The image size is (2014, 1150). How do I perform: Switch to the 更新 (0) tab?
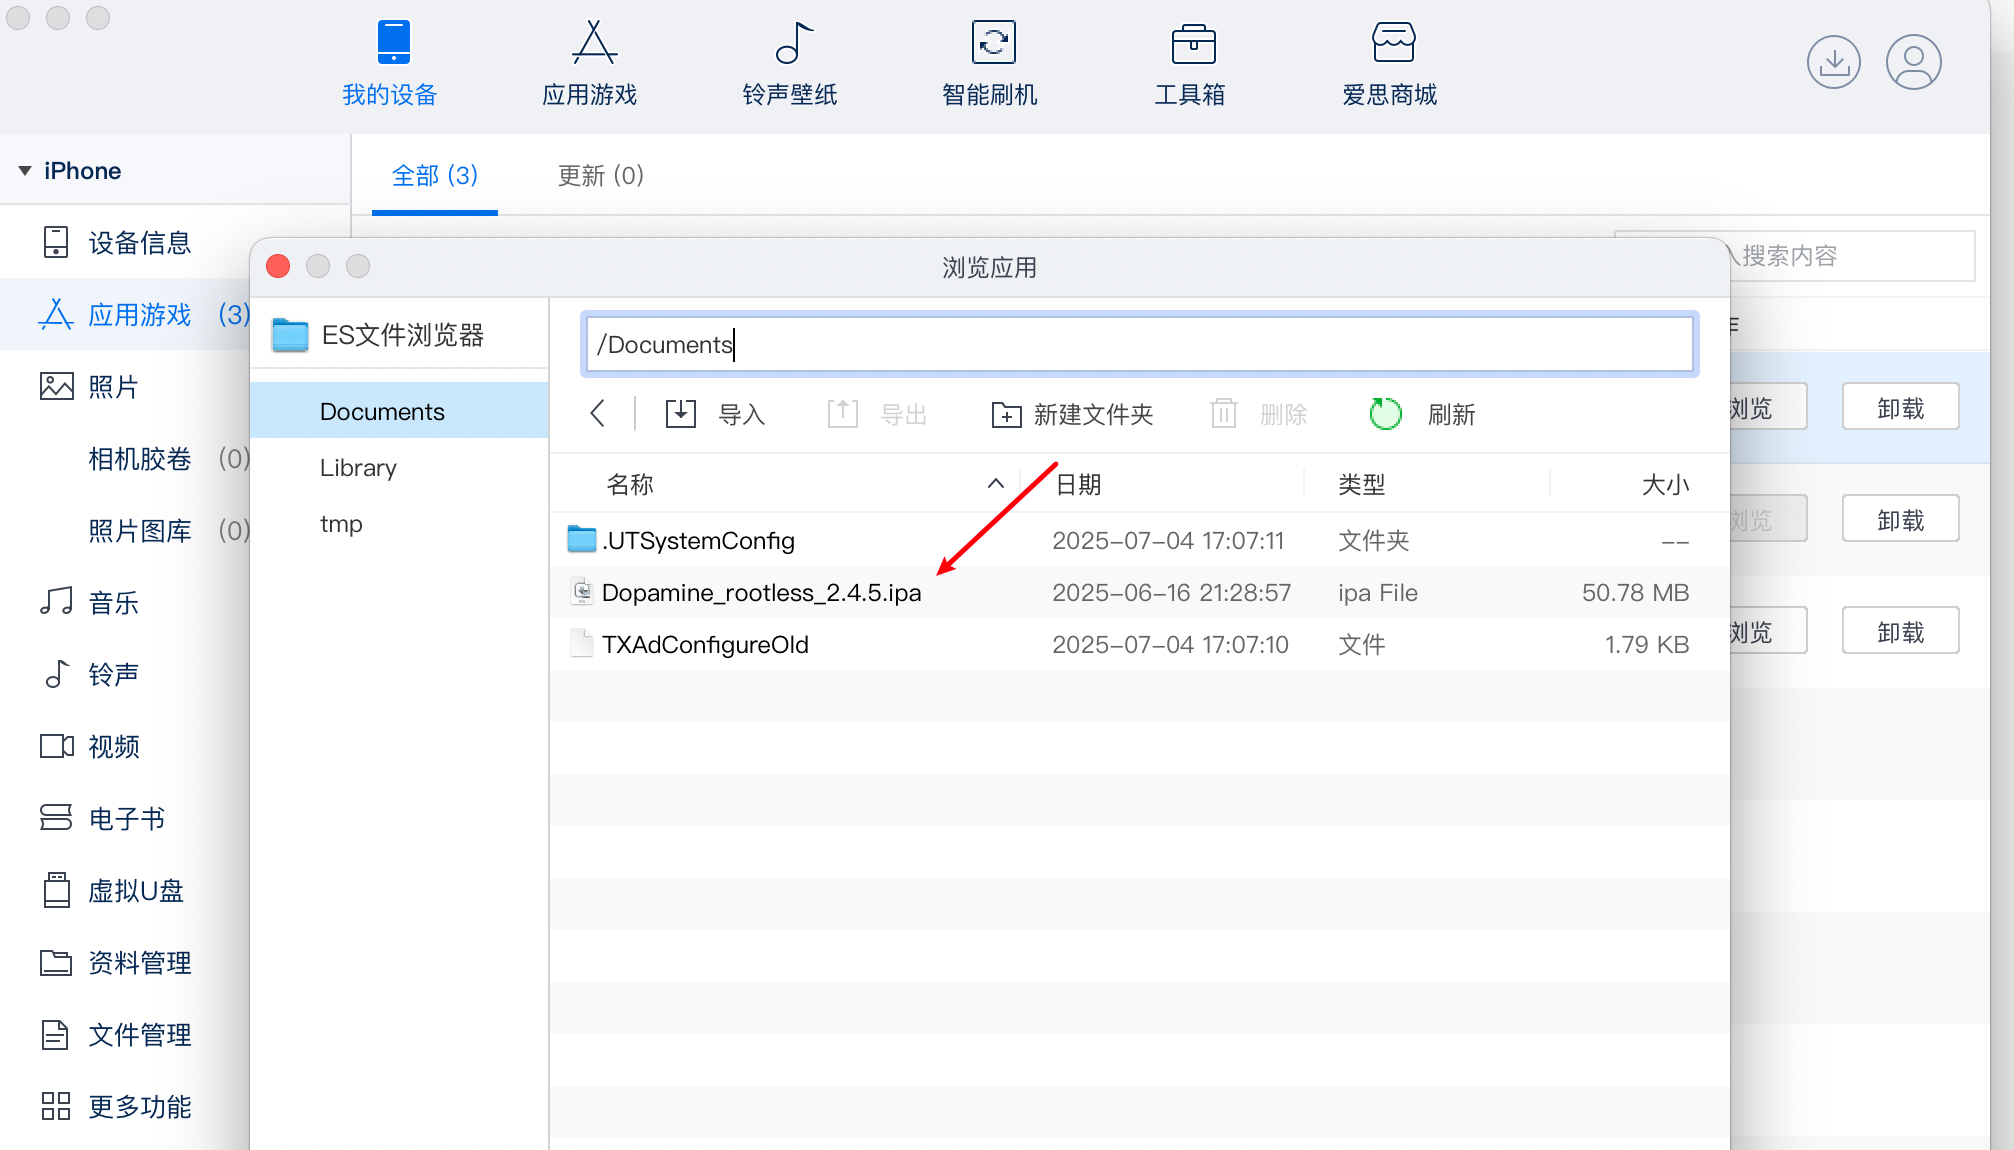[601, 176]
